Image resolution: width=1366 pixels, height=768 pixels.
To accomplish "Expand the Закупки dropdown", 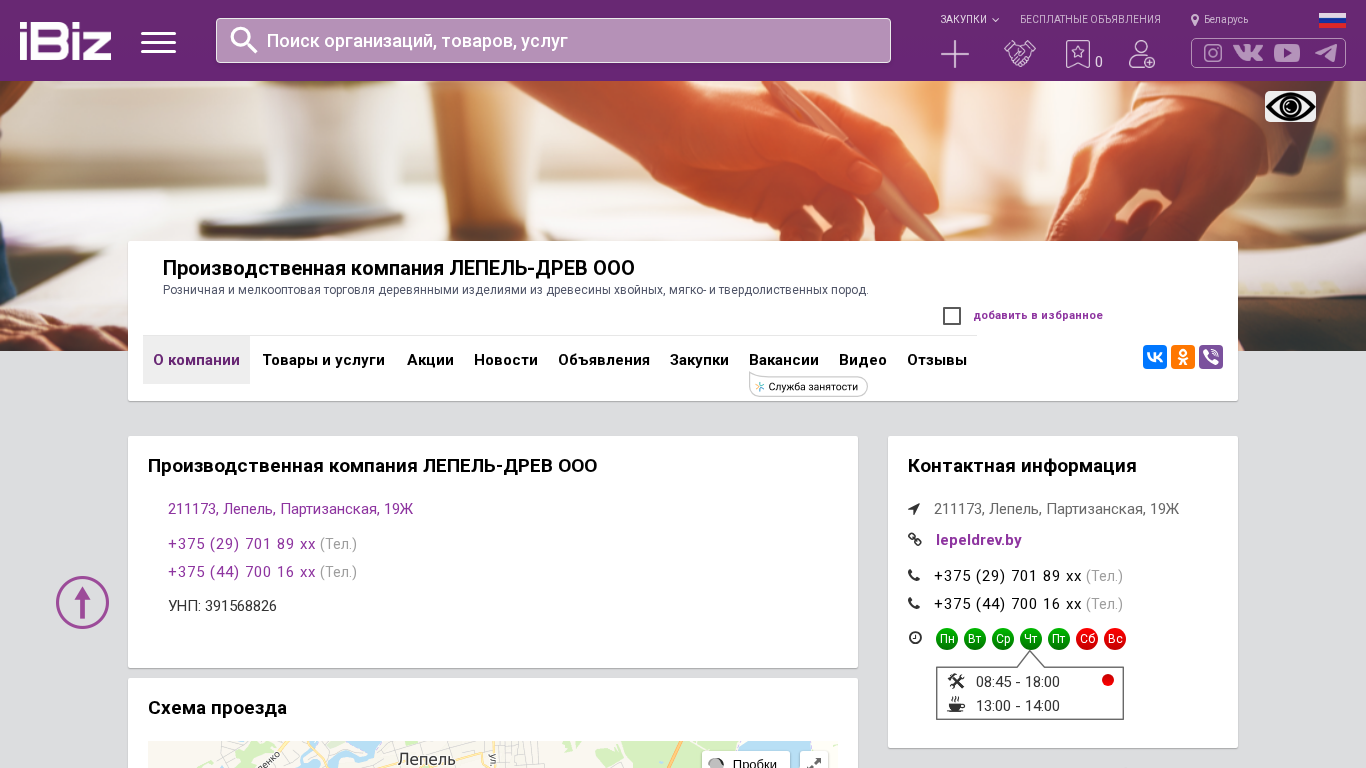I will click(x=968, y=19).
